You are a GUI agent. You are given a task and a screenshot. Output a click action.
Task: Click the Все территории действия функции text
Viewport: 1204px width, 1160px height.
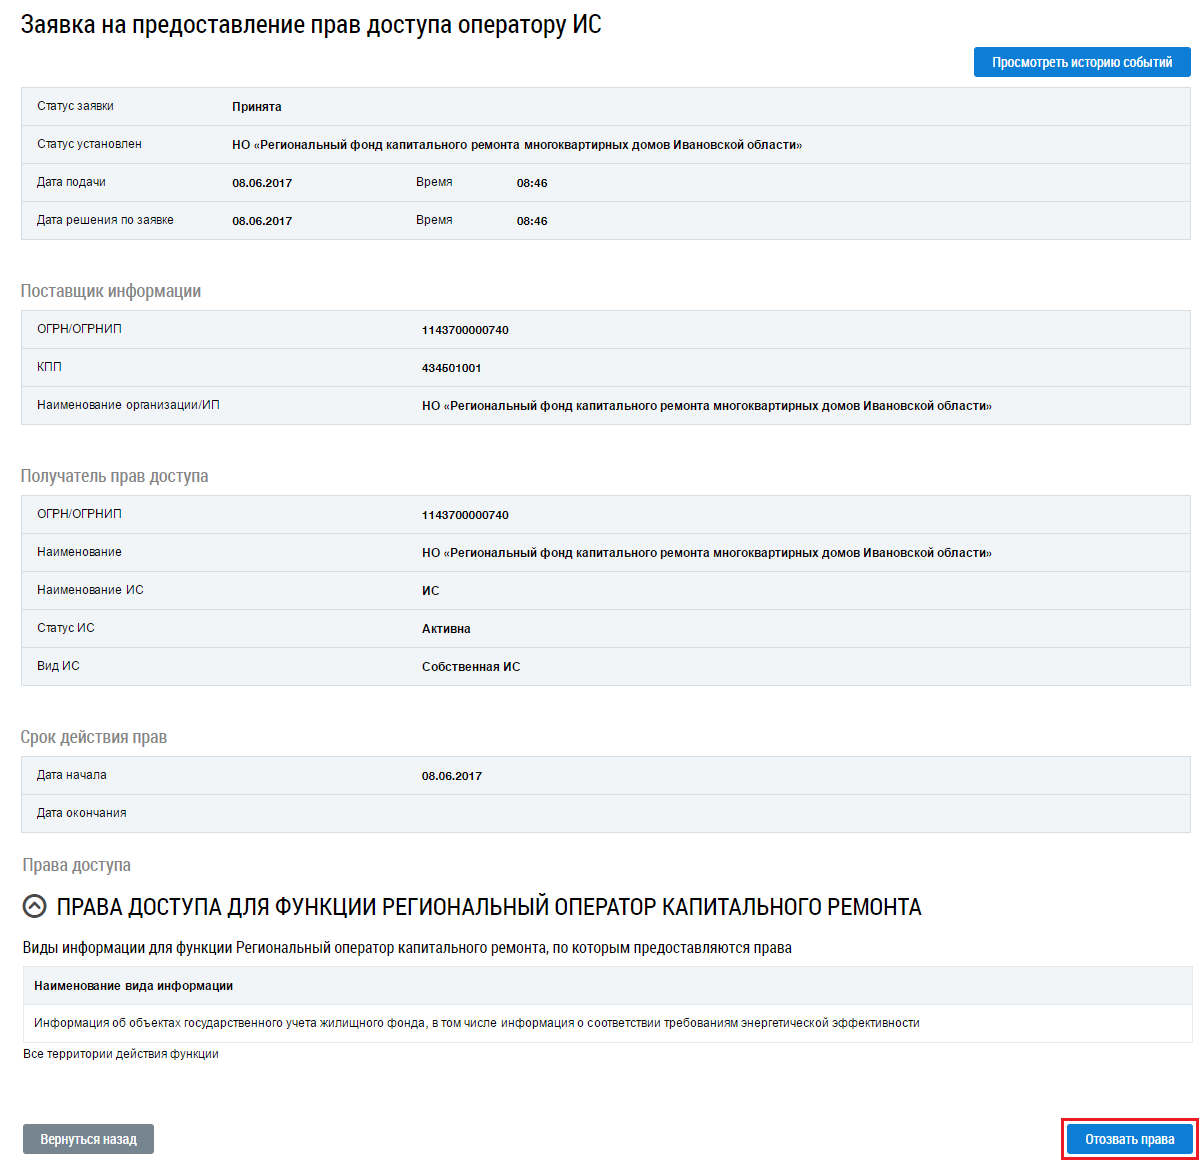tap(120, 1054)
